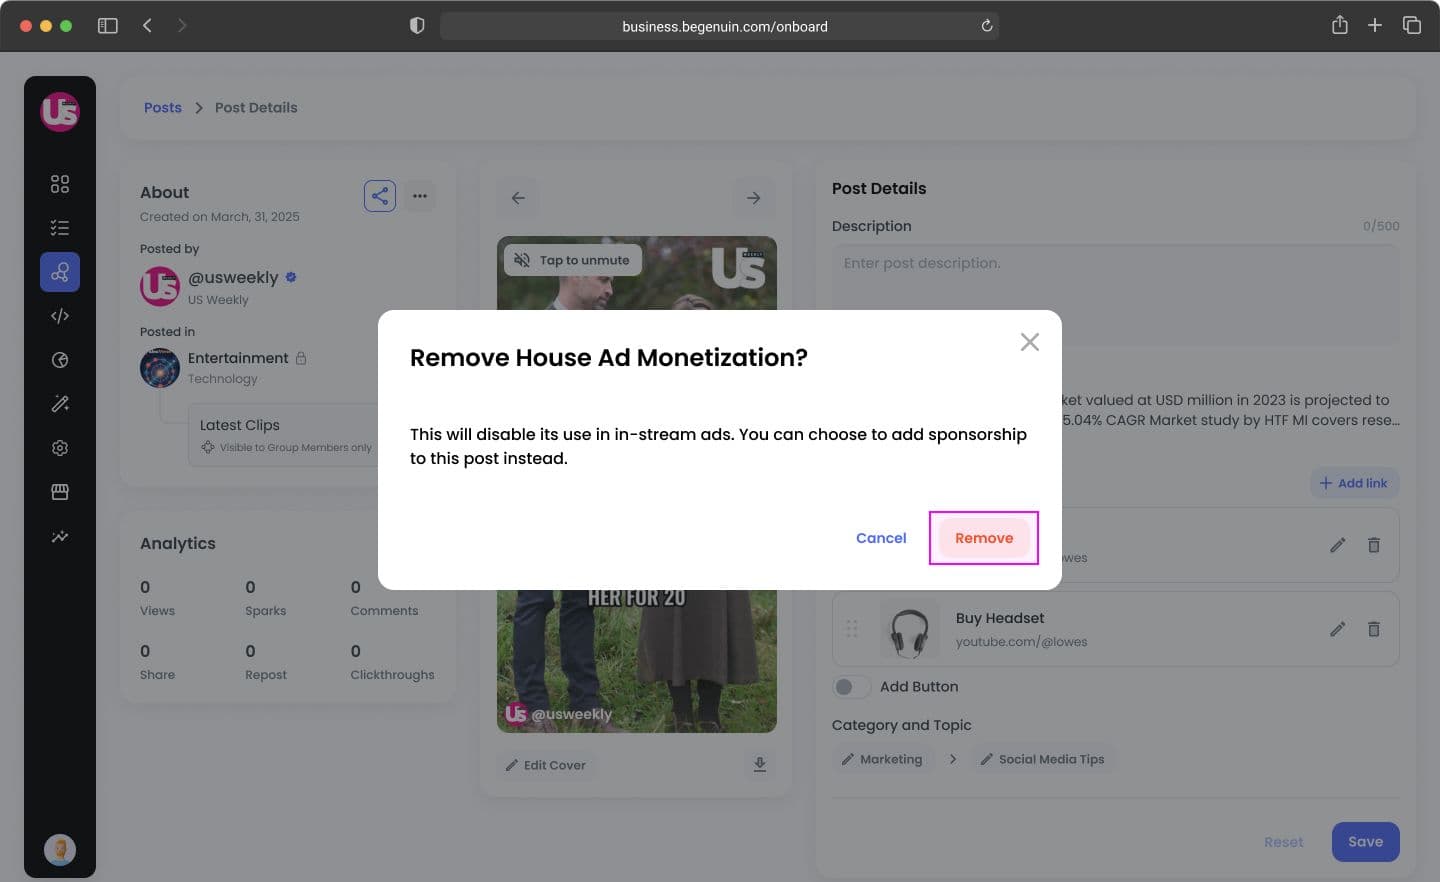Toggle the Add Button switch
1440x882 pixels.
pyautogui.click(x=851, y=687)
